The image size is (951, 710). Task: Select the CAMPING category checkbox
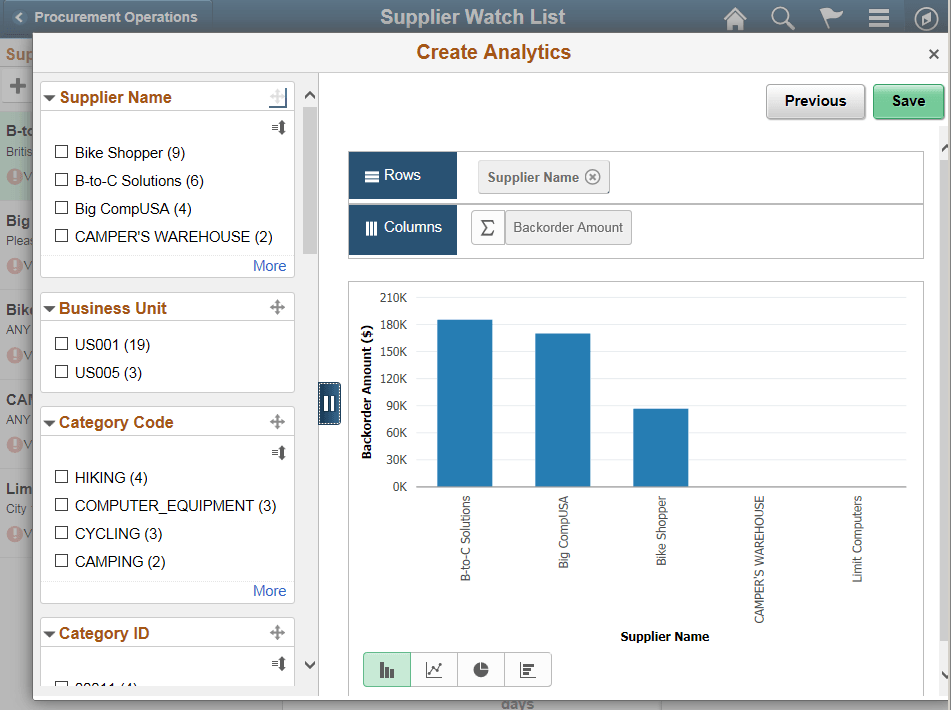pyautogui.click(x=62, y=561)
